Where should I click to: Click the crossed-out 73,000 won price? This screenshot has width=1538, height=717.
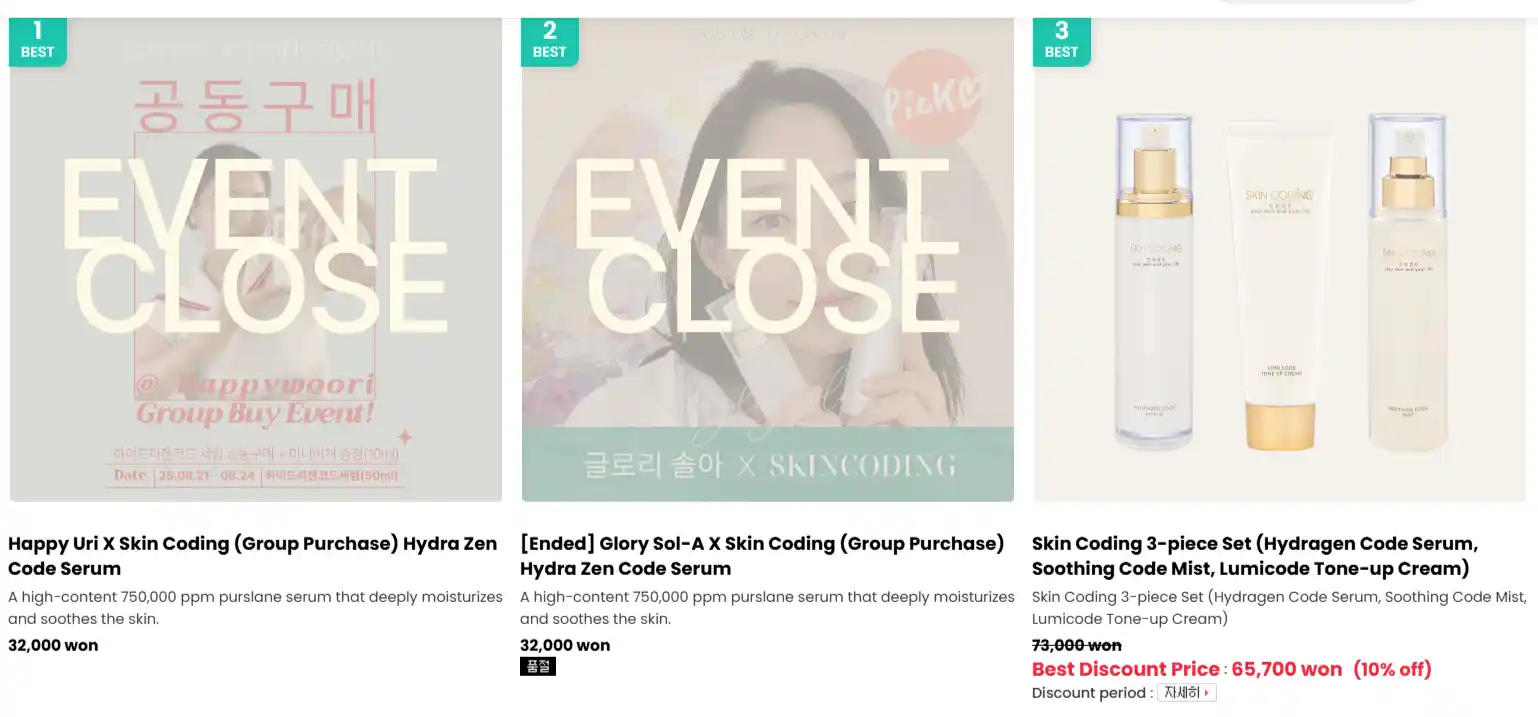click(1076, 645)
